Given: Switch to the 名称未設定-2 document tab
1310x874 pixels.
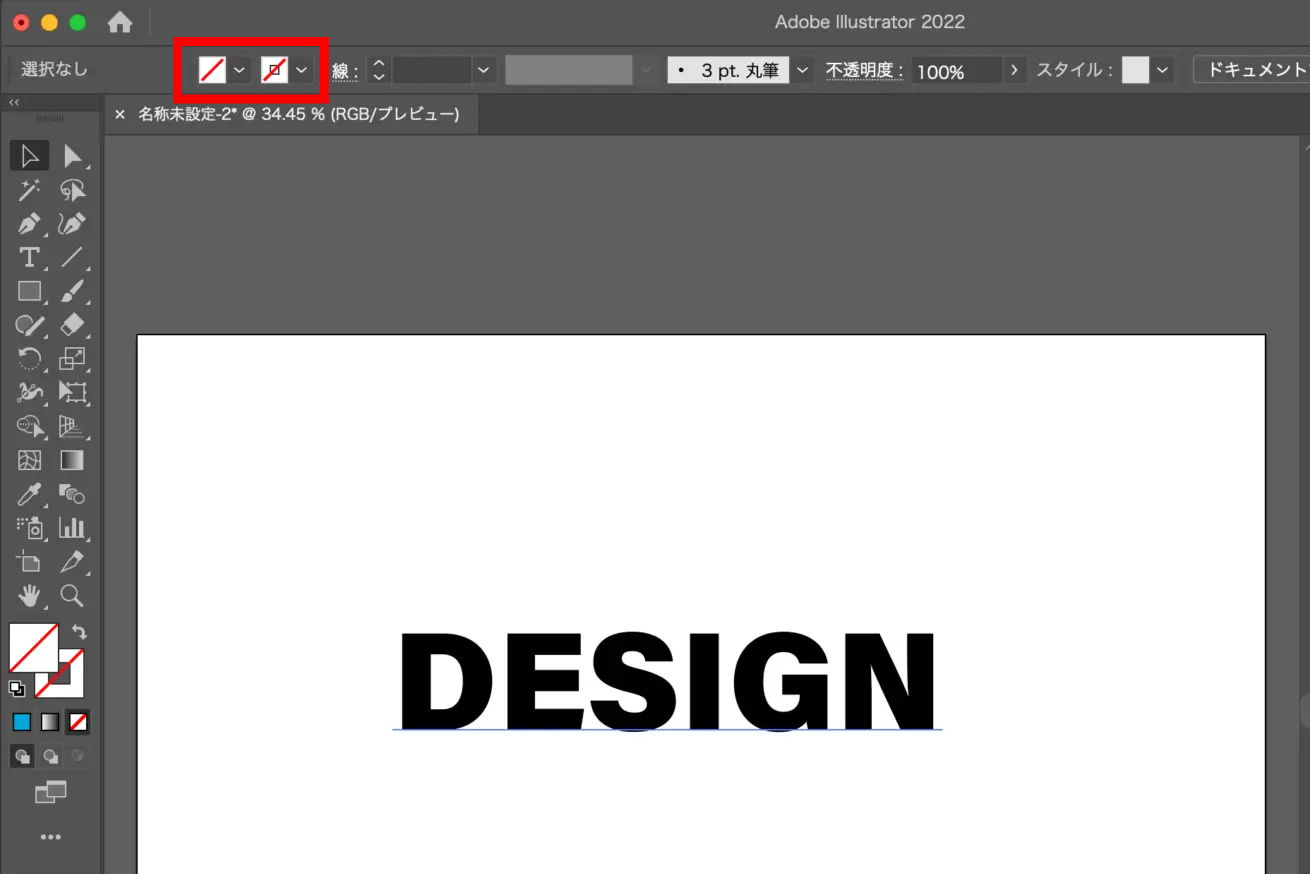Looking at the screenshot, I should pyautogui.click(x=298, y=114).
